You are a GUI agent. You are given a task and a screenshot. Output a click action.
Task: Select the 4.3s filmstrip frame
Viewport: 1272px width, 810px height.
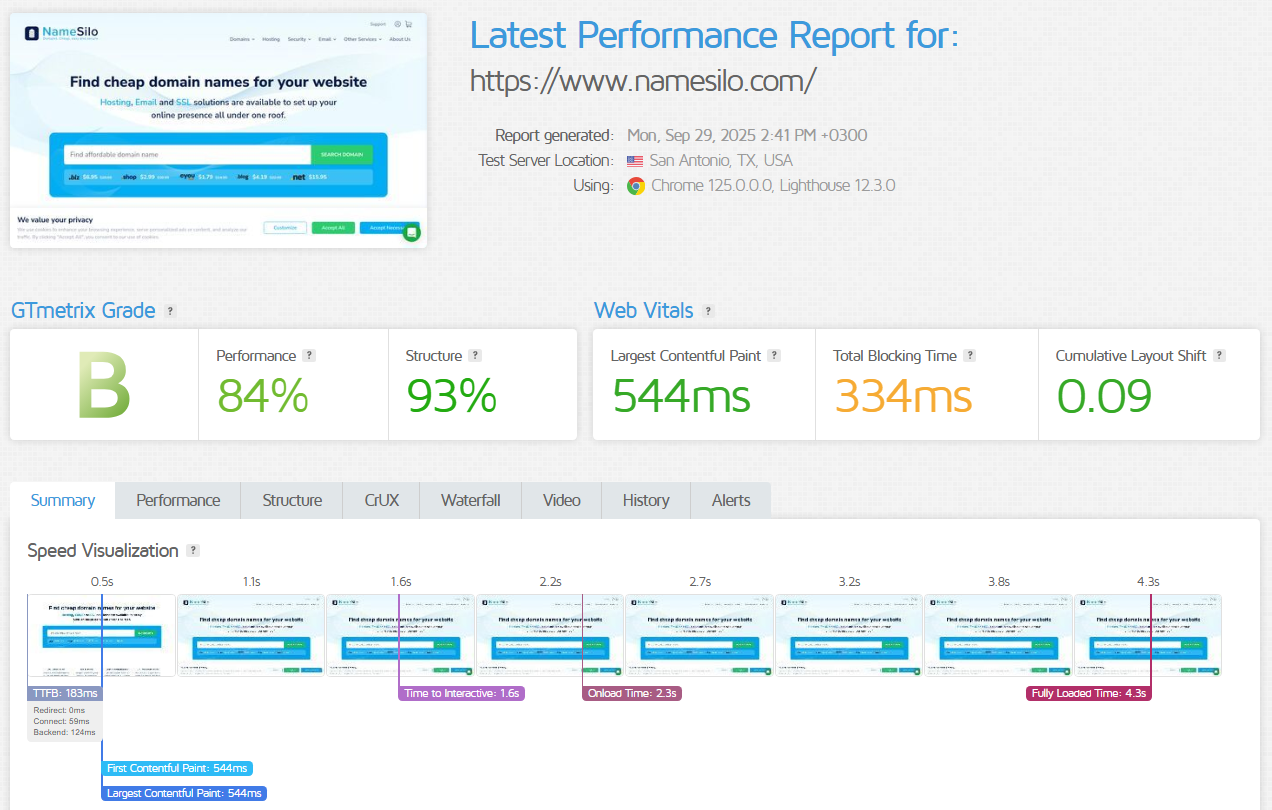(x=1148, y=635)
